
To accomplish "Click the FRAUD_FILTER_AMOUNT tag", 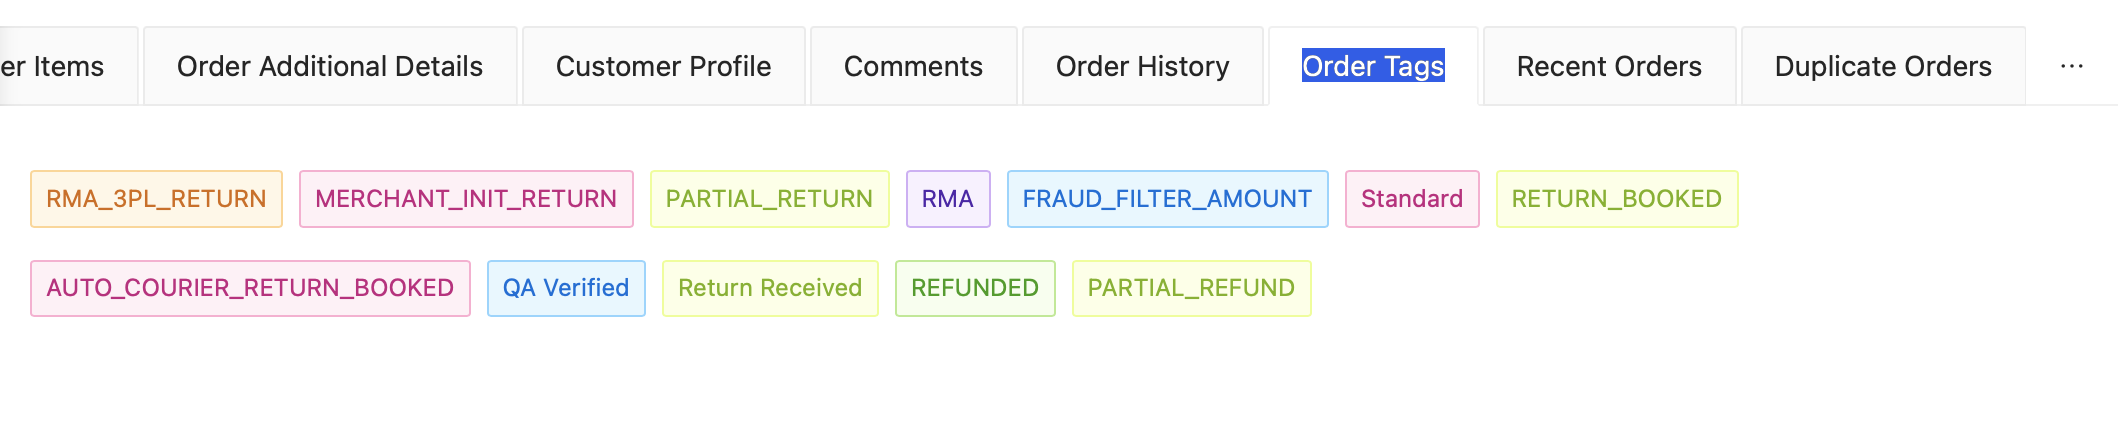I will coord(1168,199).
